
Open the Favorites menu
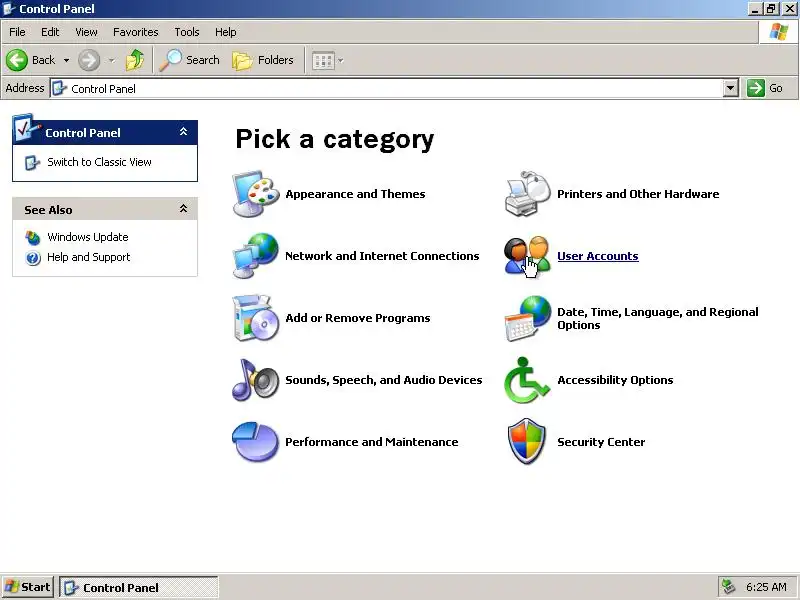point(136,32)
